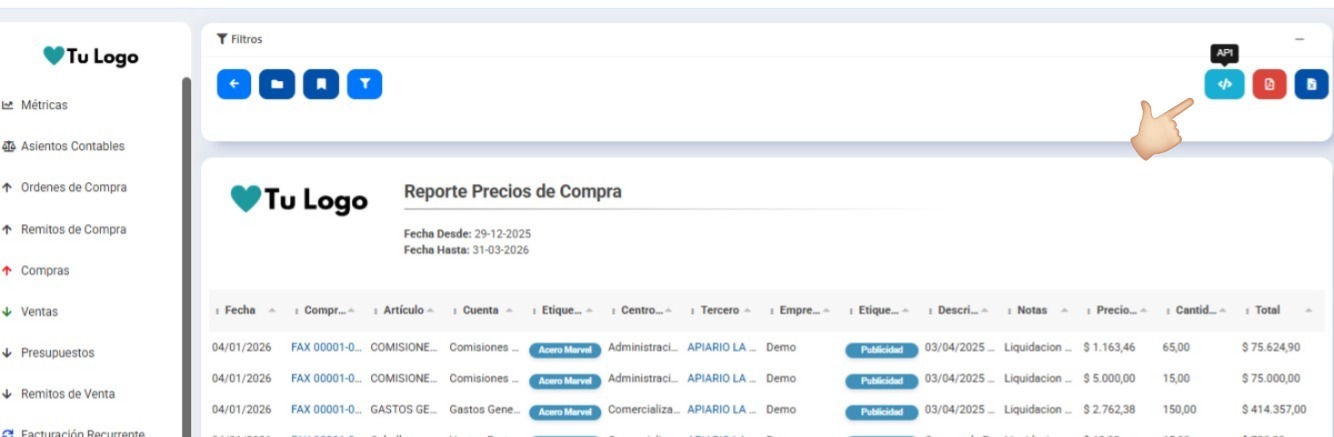Open APIARIO LA link in the $ 75.624,90 row

click(x=722, y=348)
